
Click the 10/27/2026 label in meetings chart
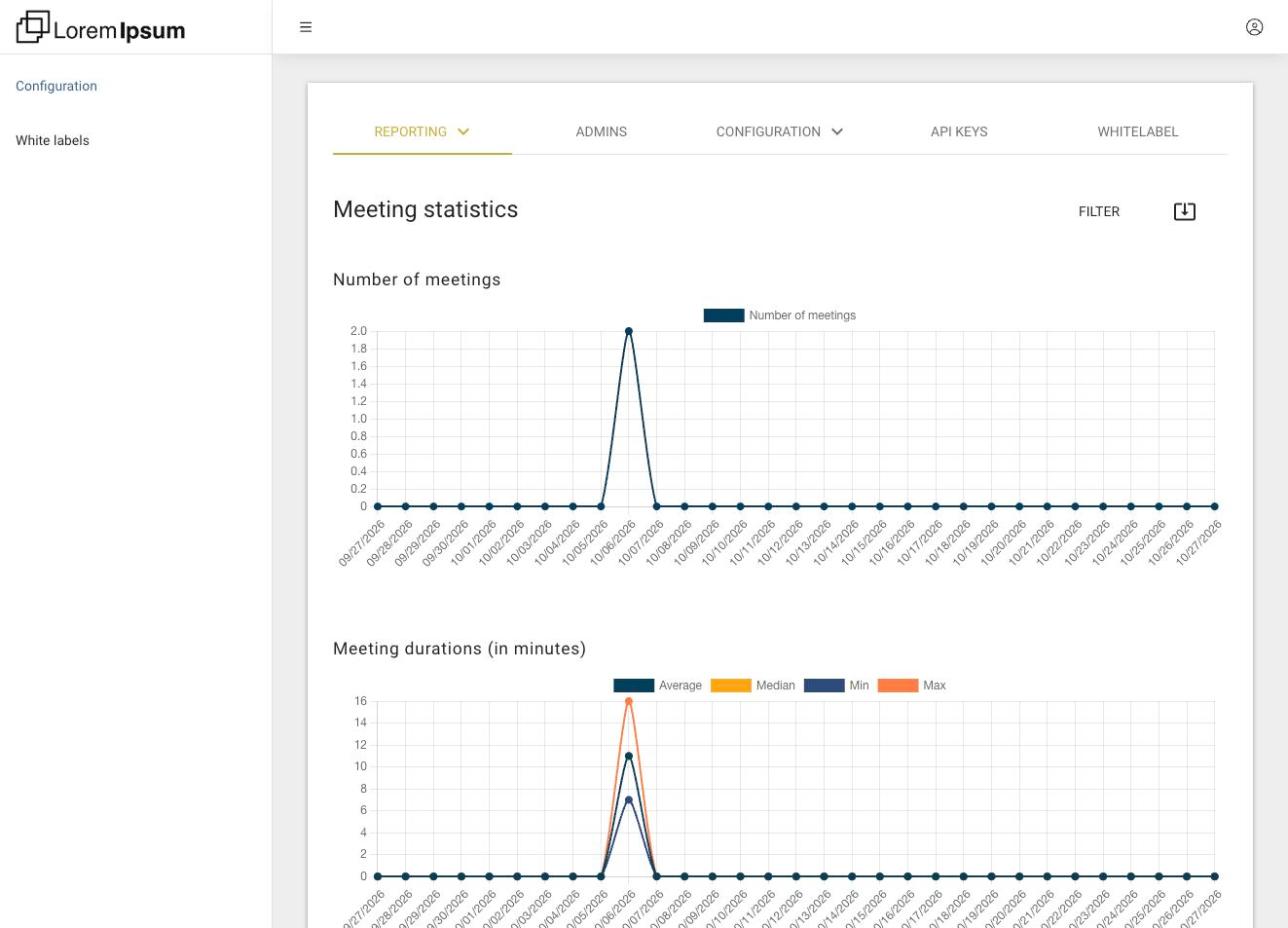(1198, 544)
